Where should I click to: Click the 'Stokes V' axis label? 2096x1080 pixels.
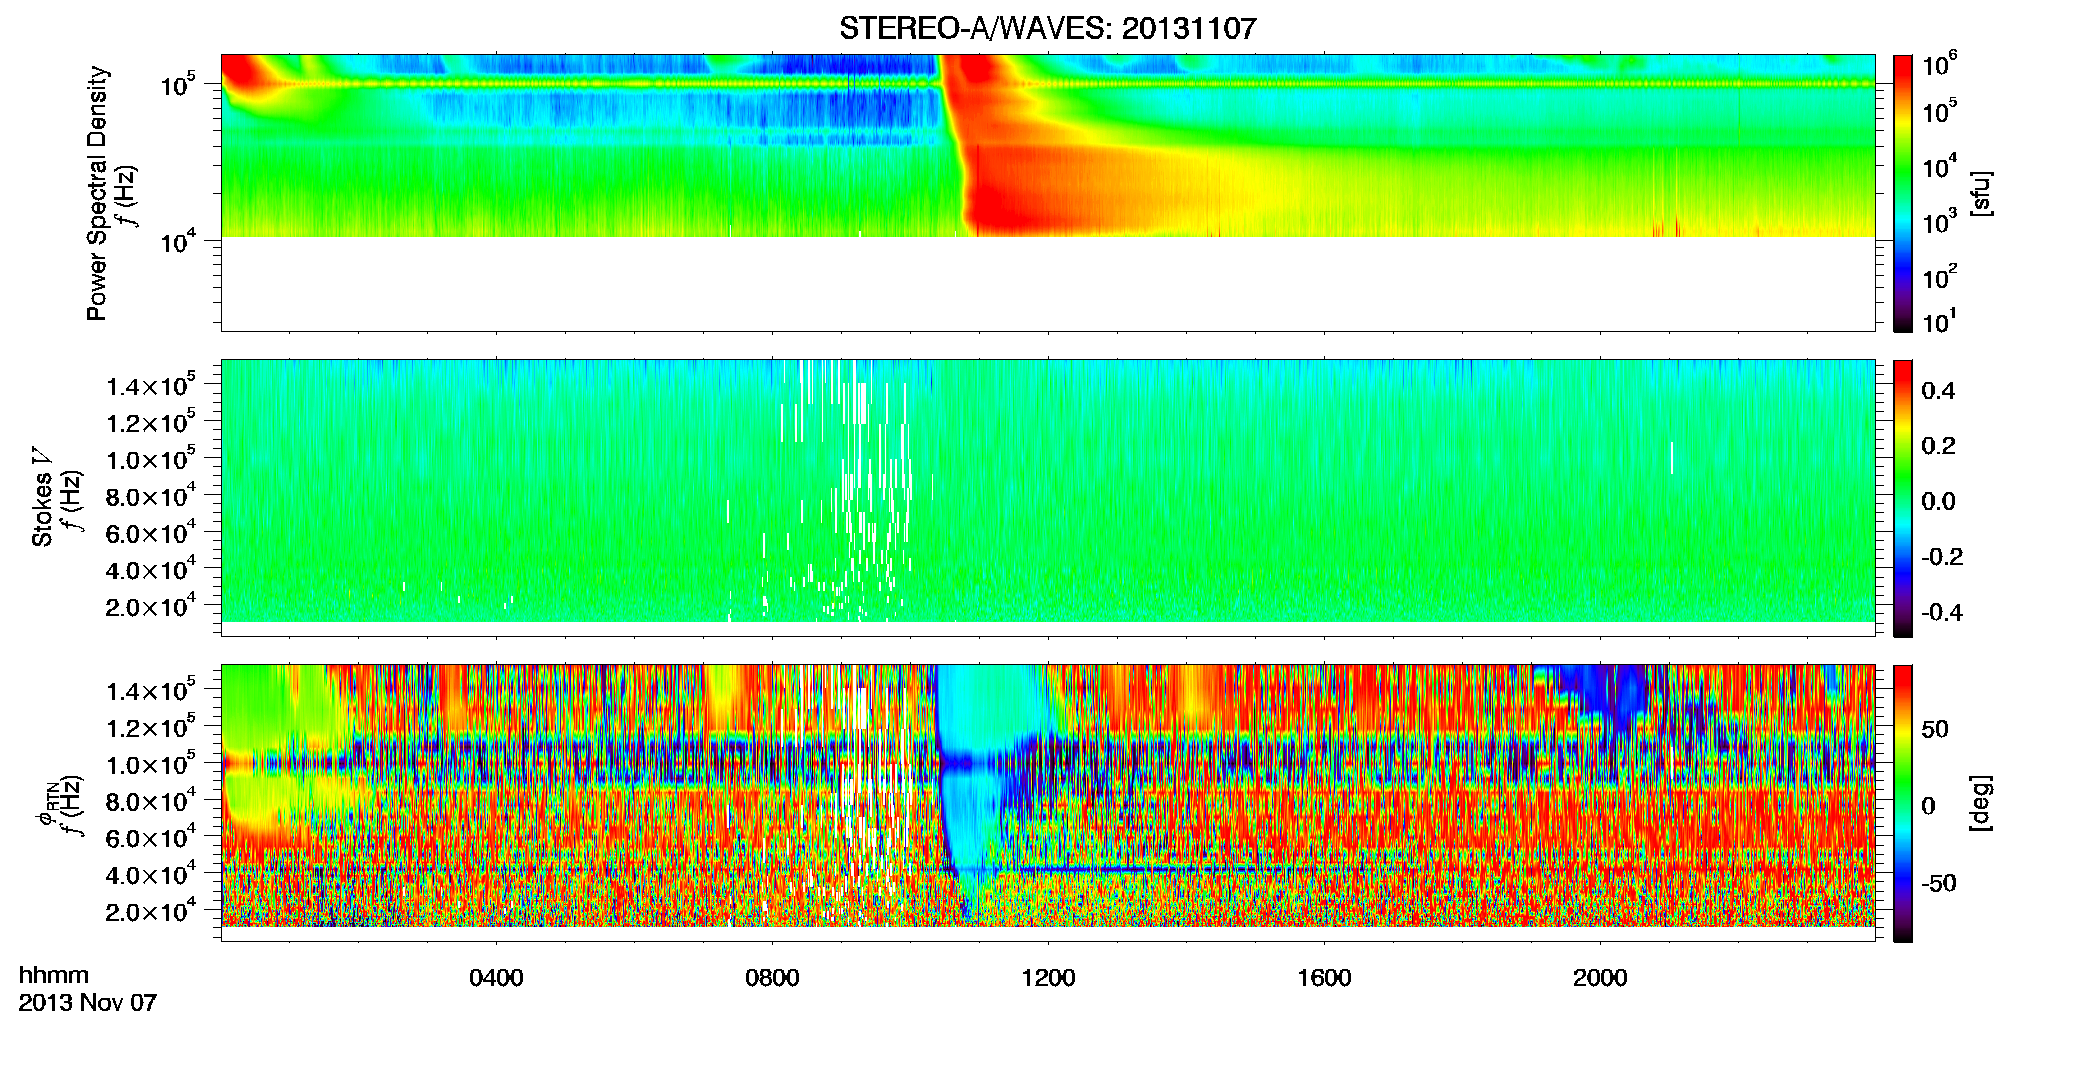point(43,497)
